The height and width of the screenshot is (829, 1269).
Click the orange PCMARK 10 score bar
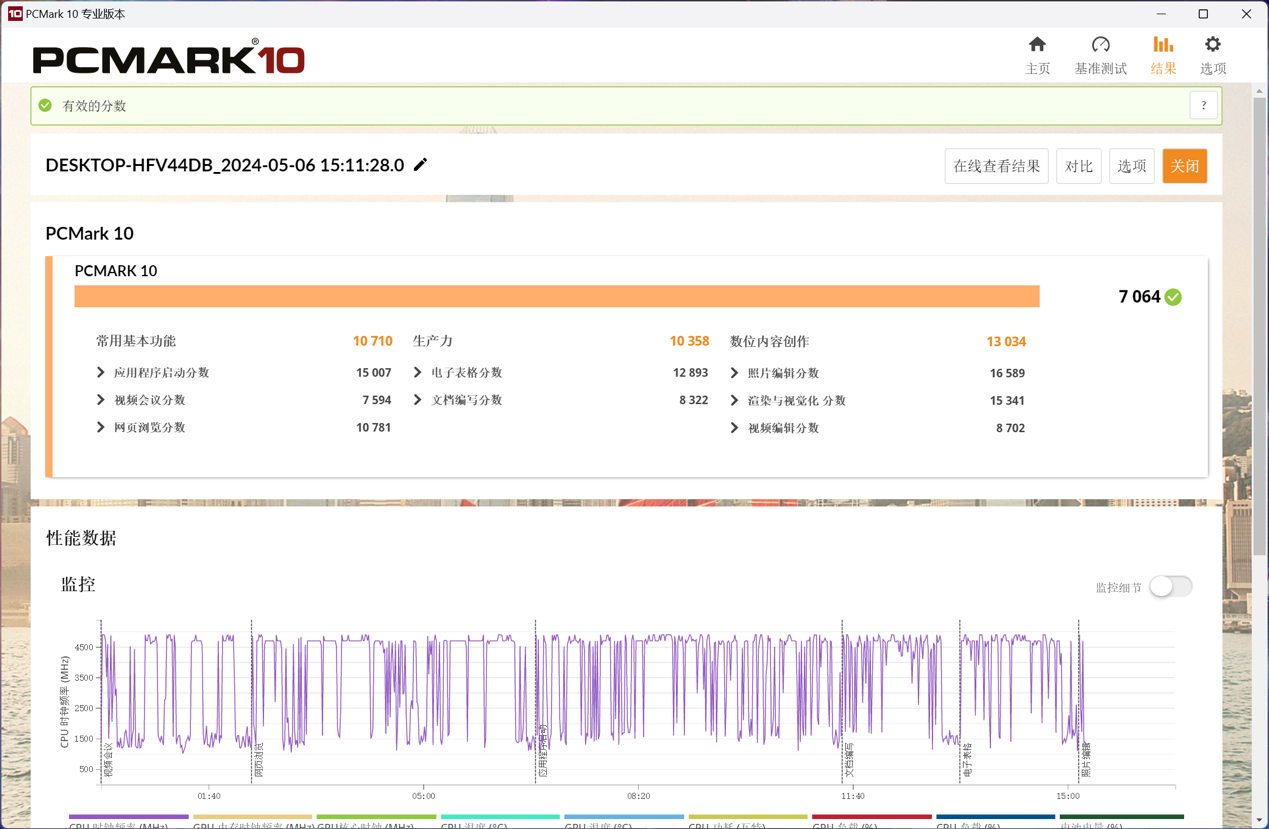[556, 297]
